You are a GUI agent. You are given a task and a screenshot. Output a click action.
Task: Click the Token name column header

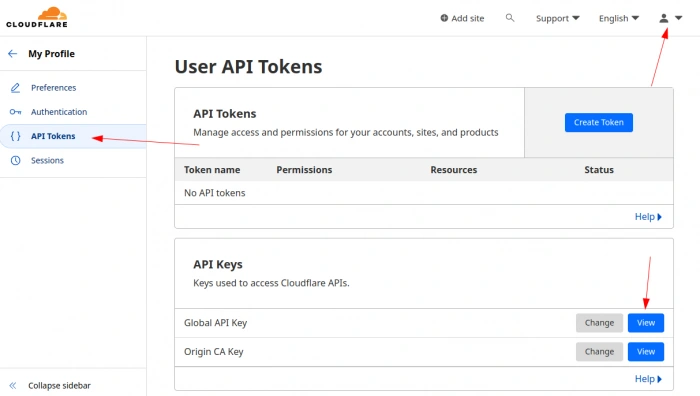[212, 170]
